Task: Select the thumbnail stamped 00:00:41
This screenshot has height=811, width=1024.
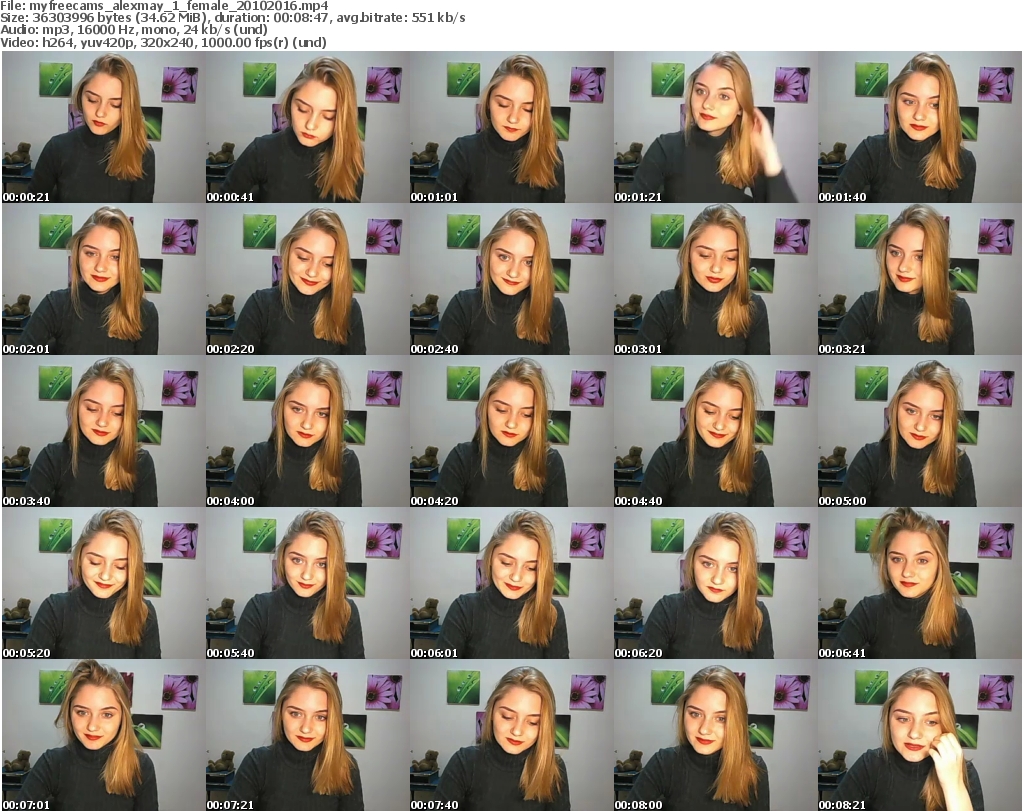Action: click(308, 127)
